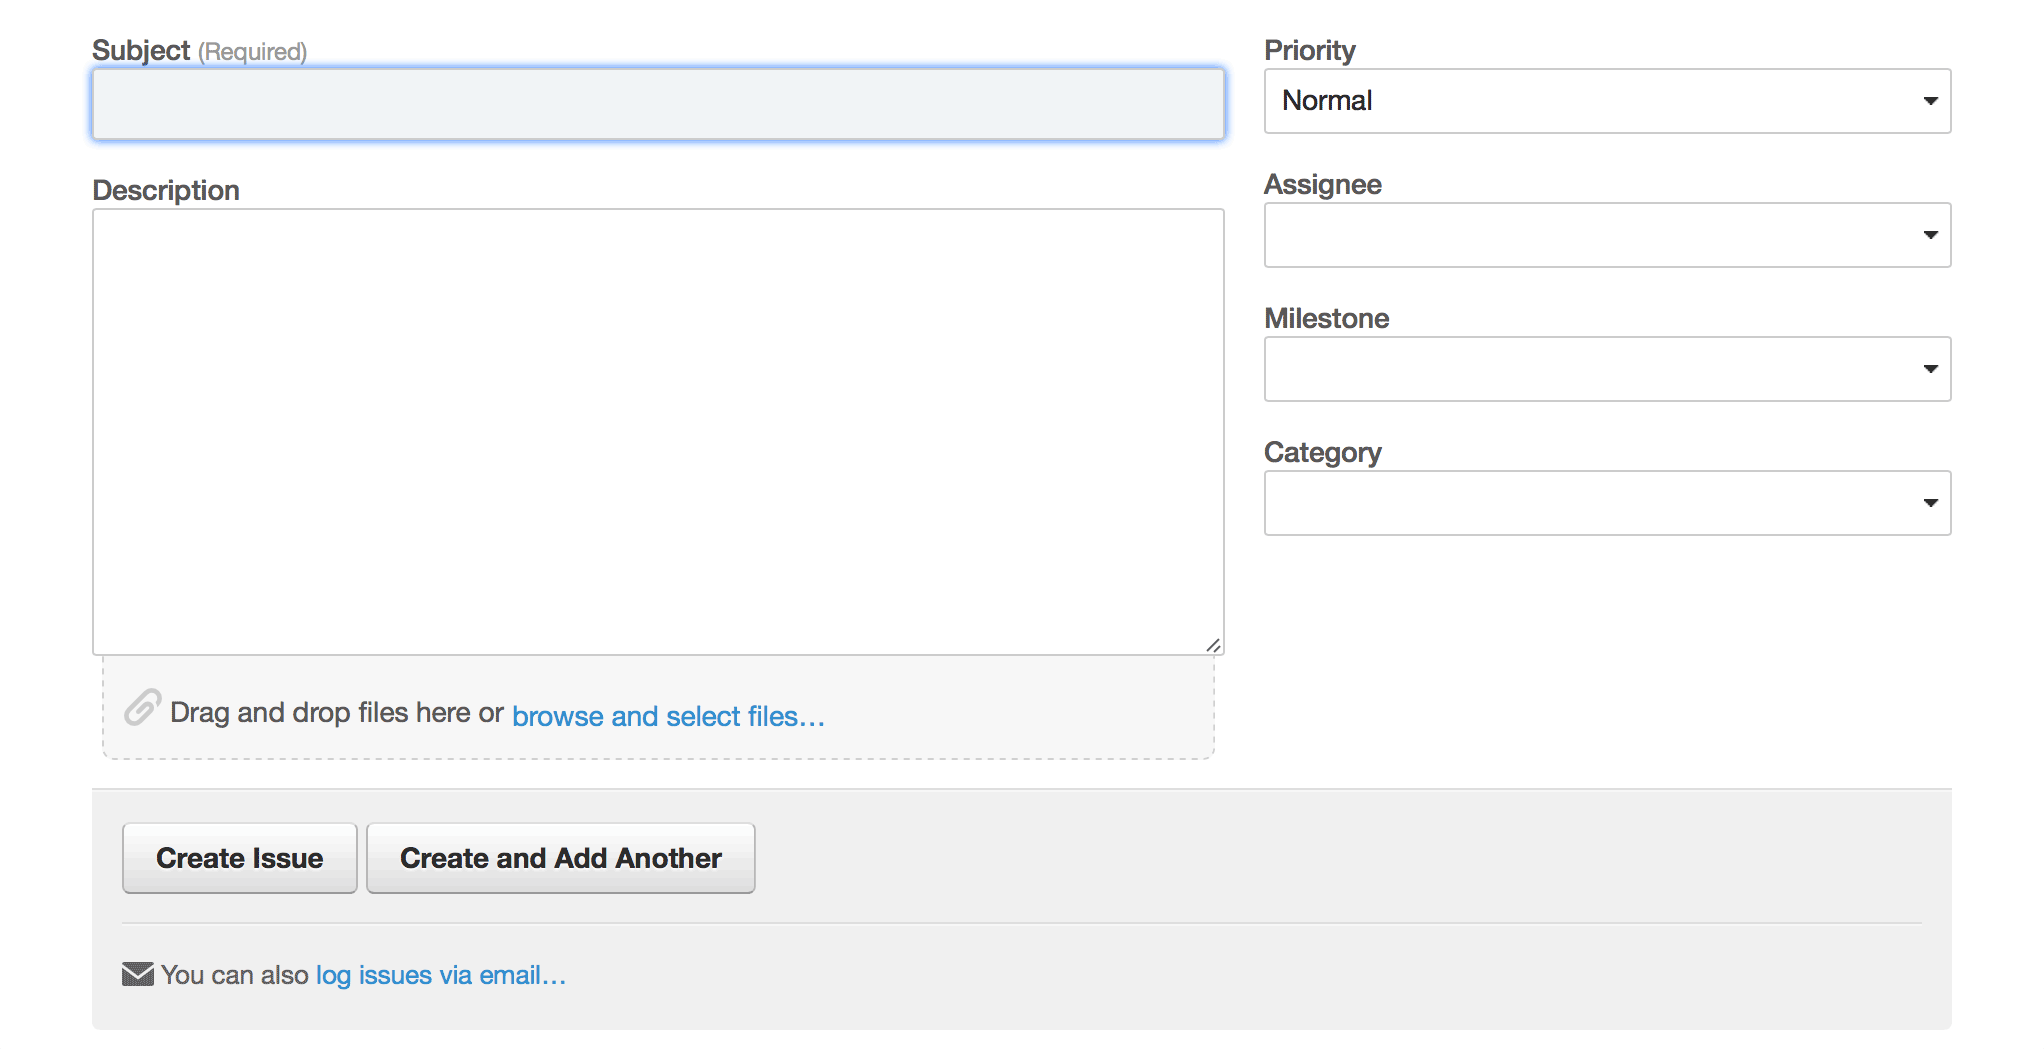This screenshot has height=1049, width=2044.
Task: Click the Create Issue button
Action: pos(240,858)
